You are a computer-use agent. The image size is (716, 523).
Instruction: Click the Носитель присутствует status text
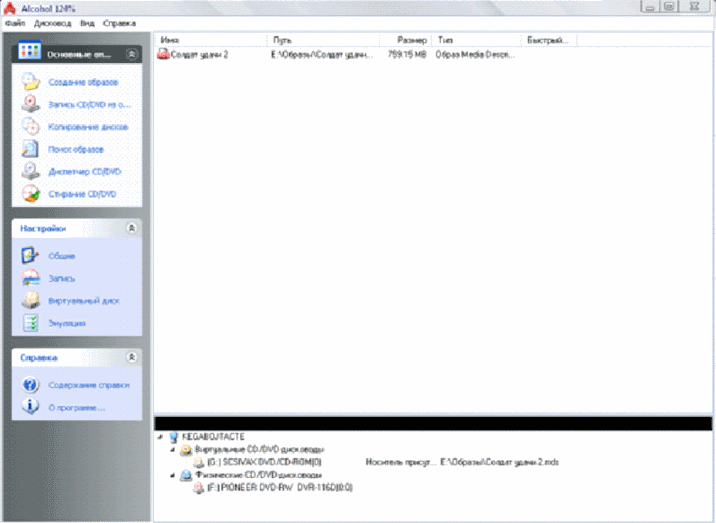coord(400,463)
